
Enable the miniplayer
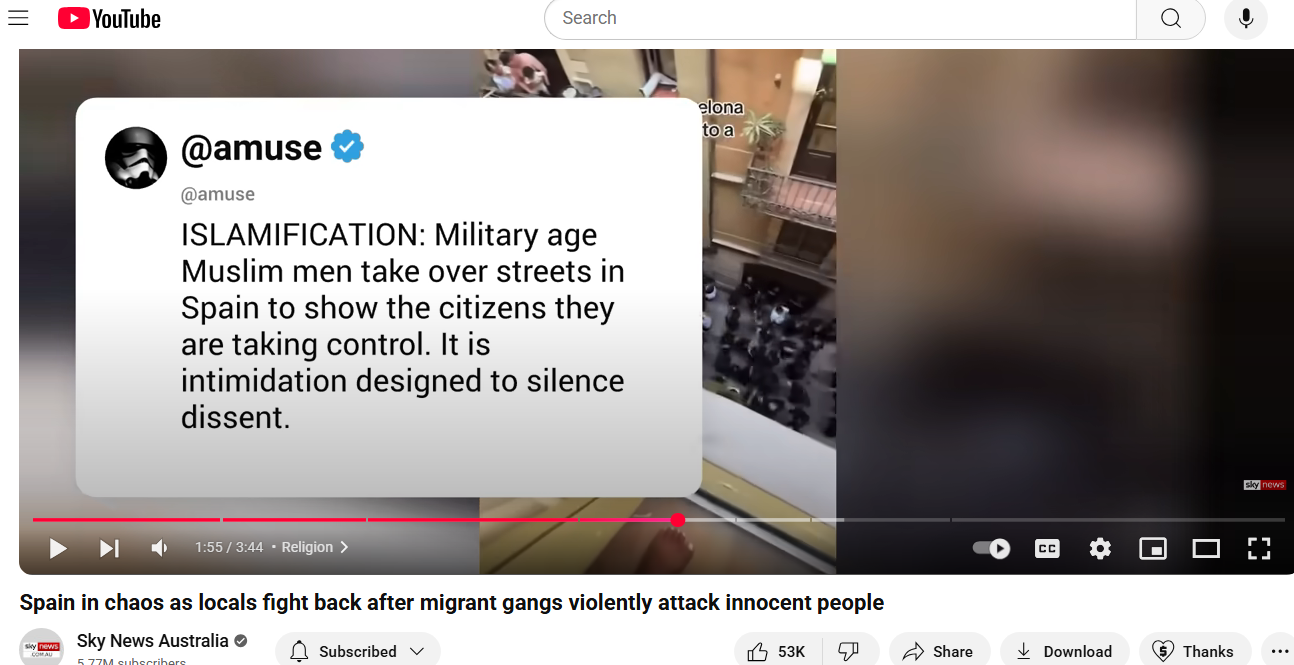(1153, 548)
